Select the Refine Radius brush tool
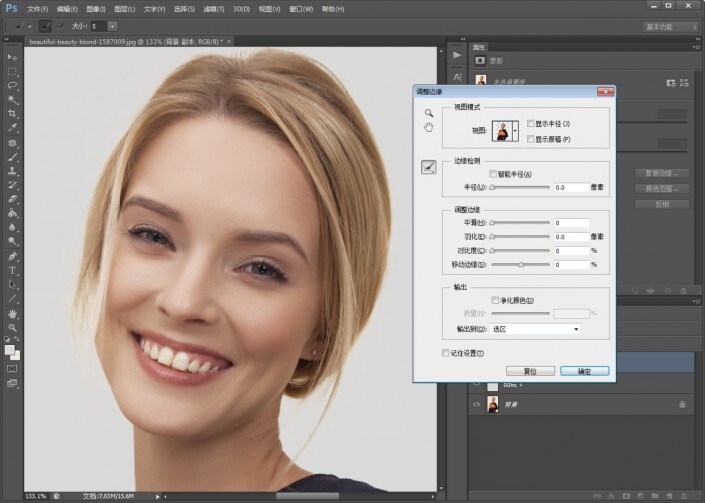Viewport: 705px width, 503px height. click(428, 167)
